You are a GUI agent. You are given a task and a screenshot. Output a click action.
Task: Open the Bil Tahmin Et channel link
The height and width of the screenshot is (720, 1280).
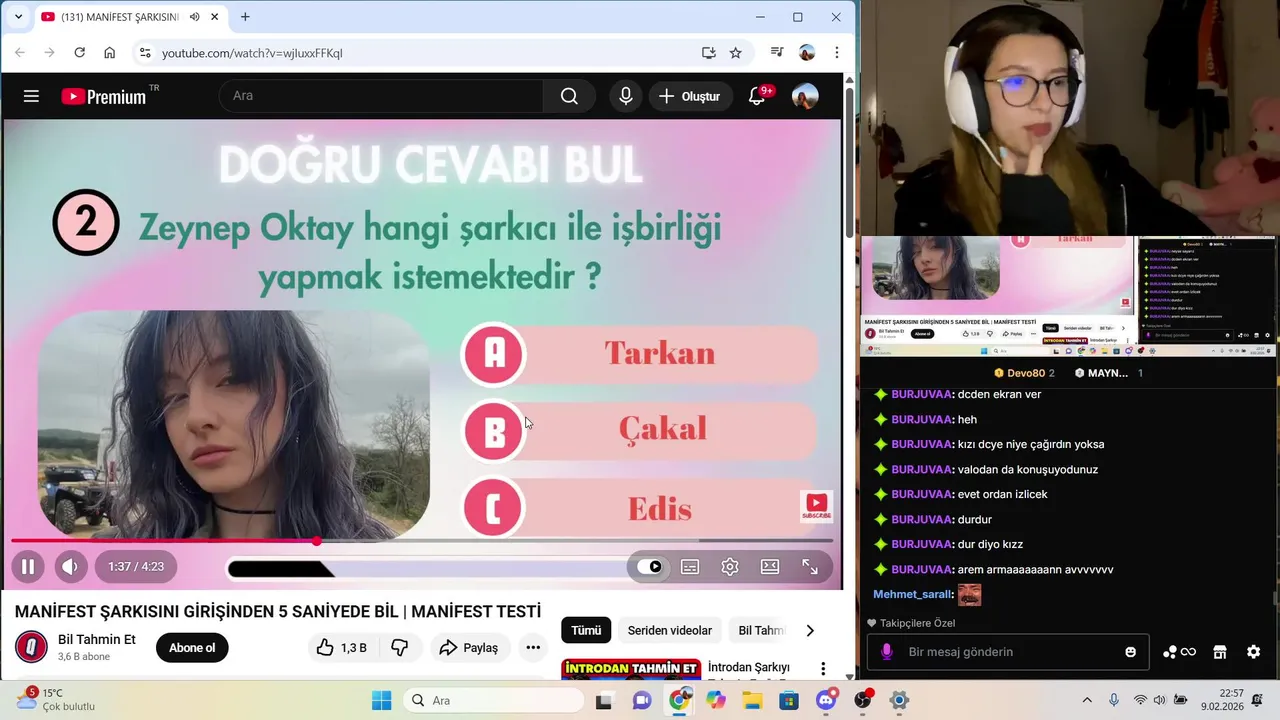click(97, 640)
